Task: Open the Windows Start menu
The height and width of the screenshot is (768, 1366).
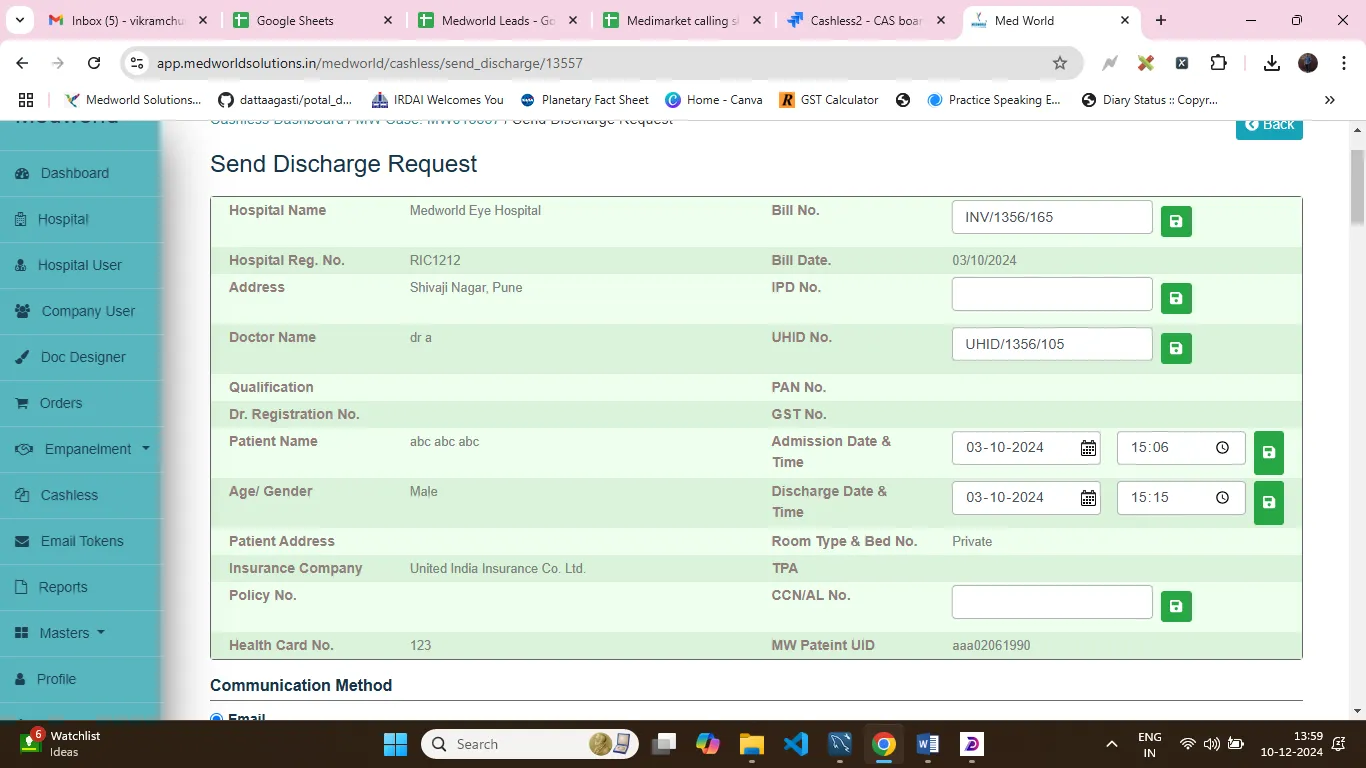Action: coord(396,744)
